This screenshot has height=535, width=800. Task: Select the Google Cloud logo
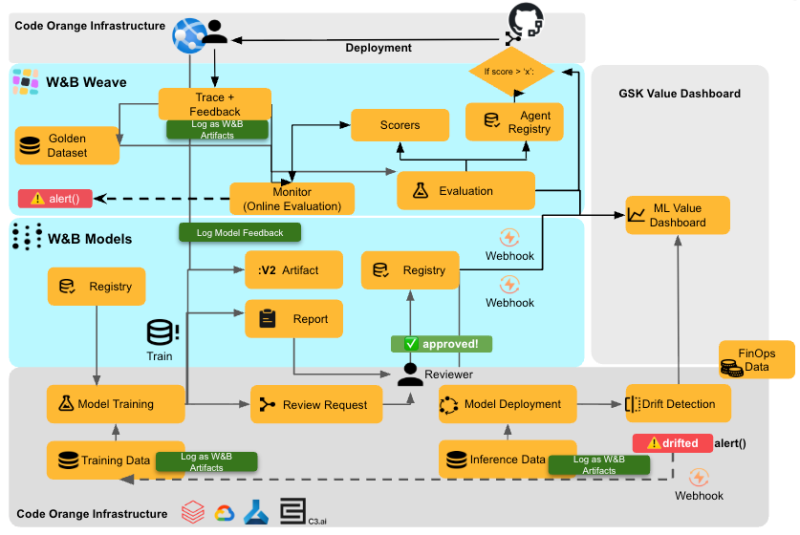222,512
